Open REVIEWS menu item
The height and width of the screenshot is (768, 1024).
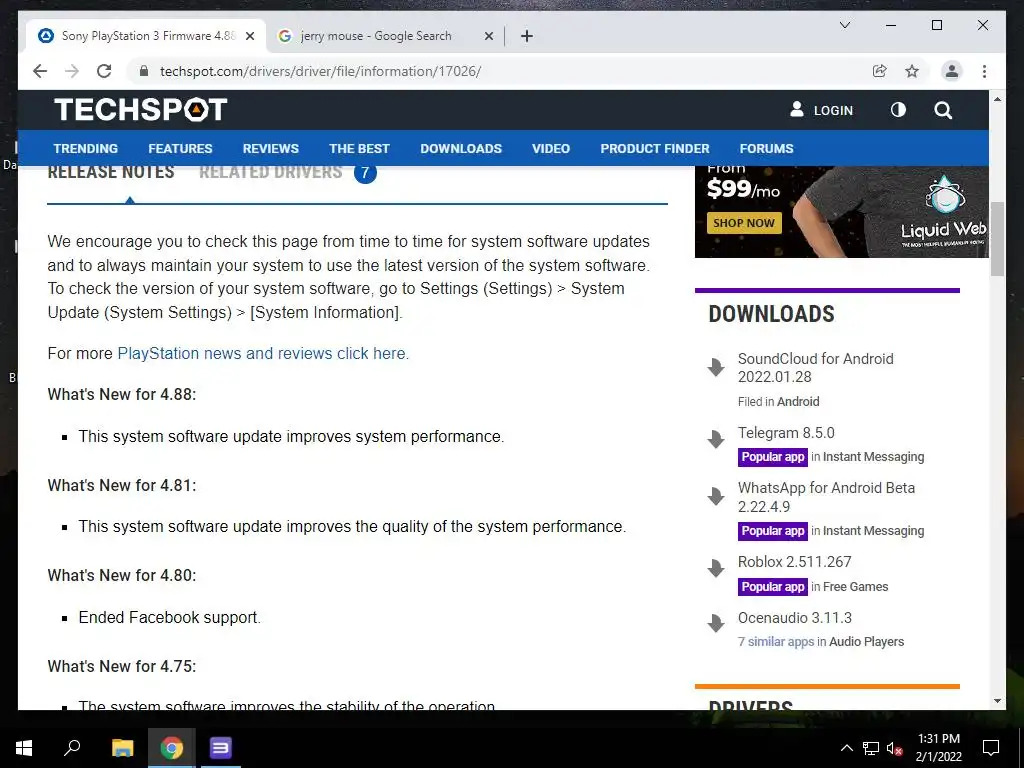270,148
